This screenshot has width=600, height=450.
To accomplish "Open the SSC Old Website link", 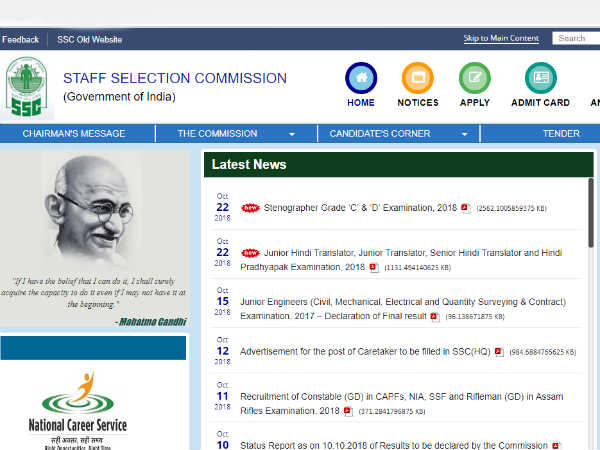I will [89, 39].
